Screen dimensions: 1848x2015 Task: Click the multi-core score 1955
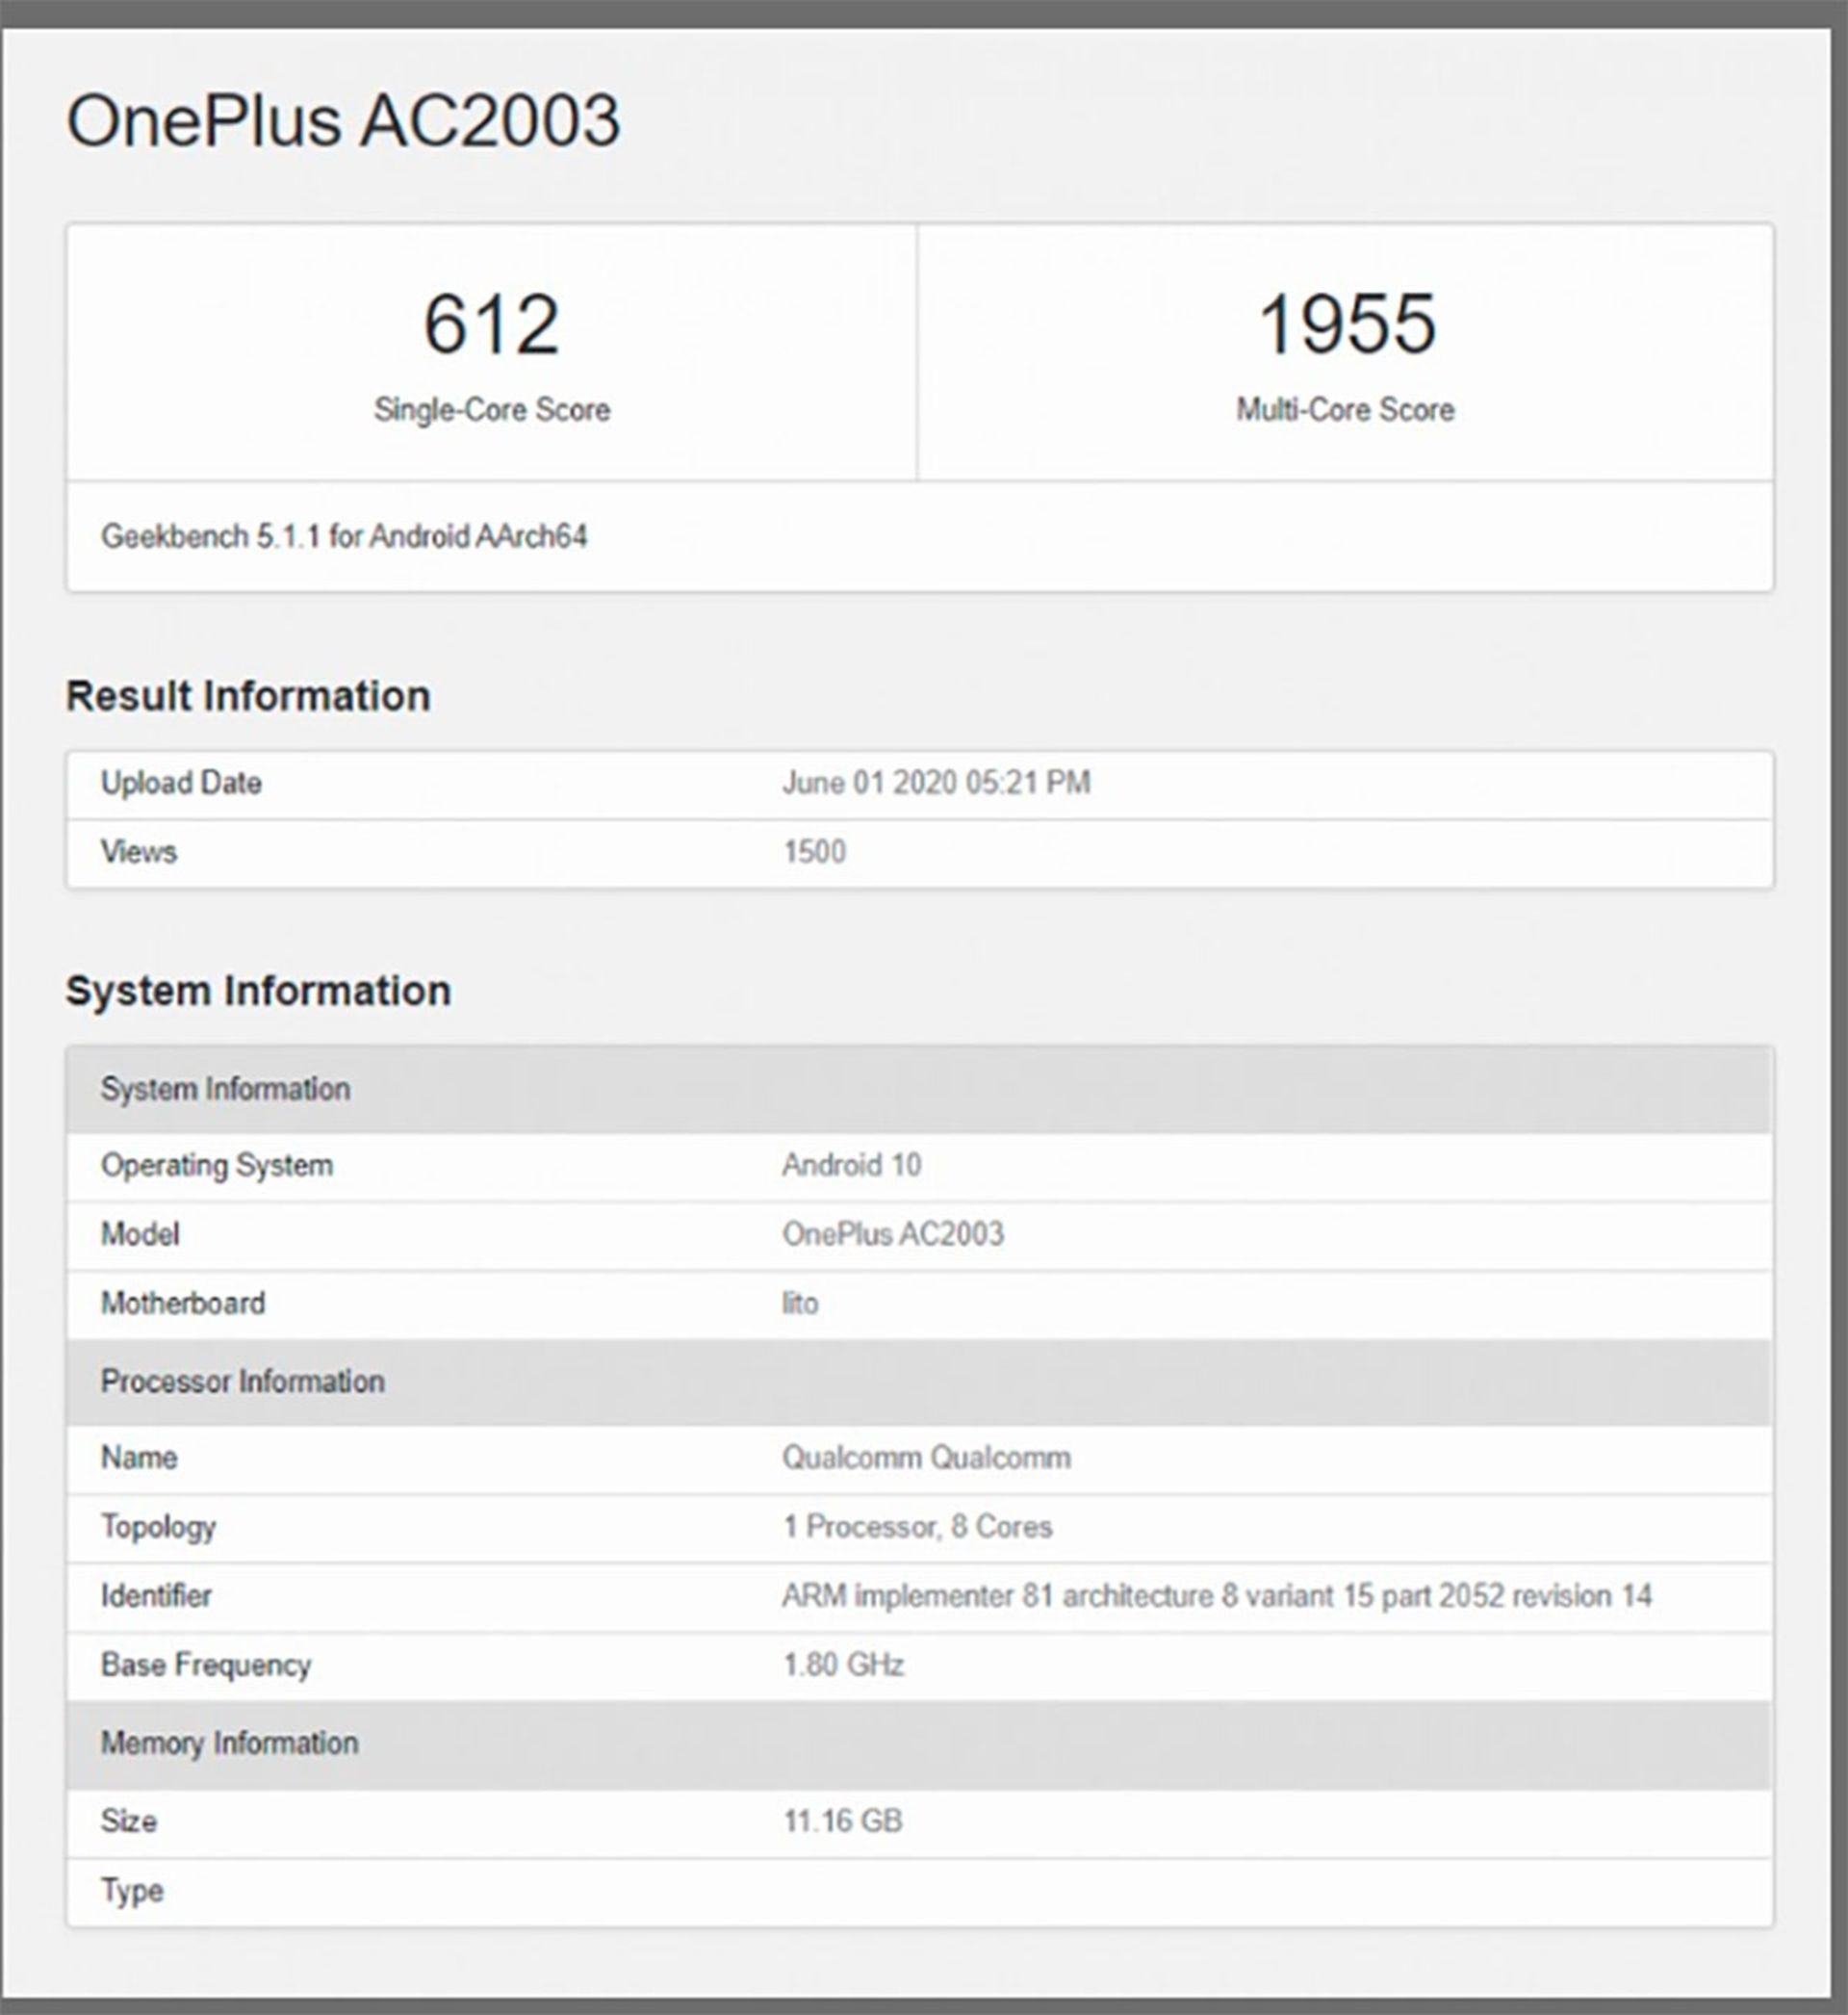pyautogui.click(x=1346, y=324)
